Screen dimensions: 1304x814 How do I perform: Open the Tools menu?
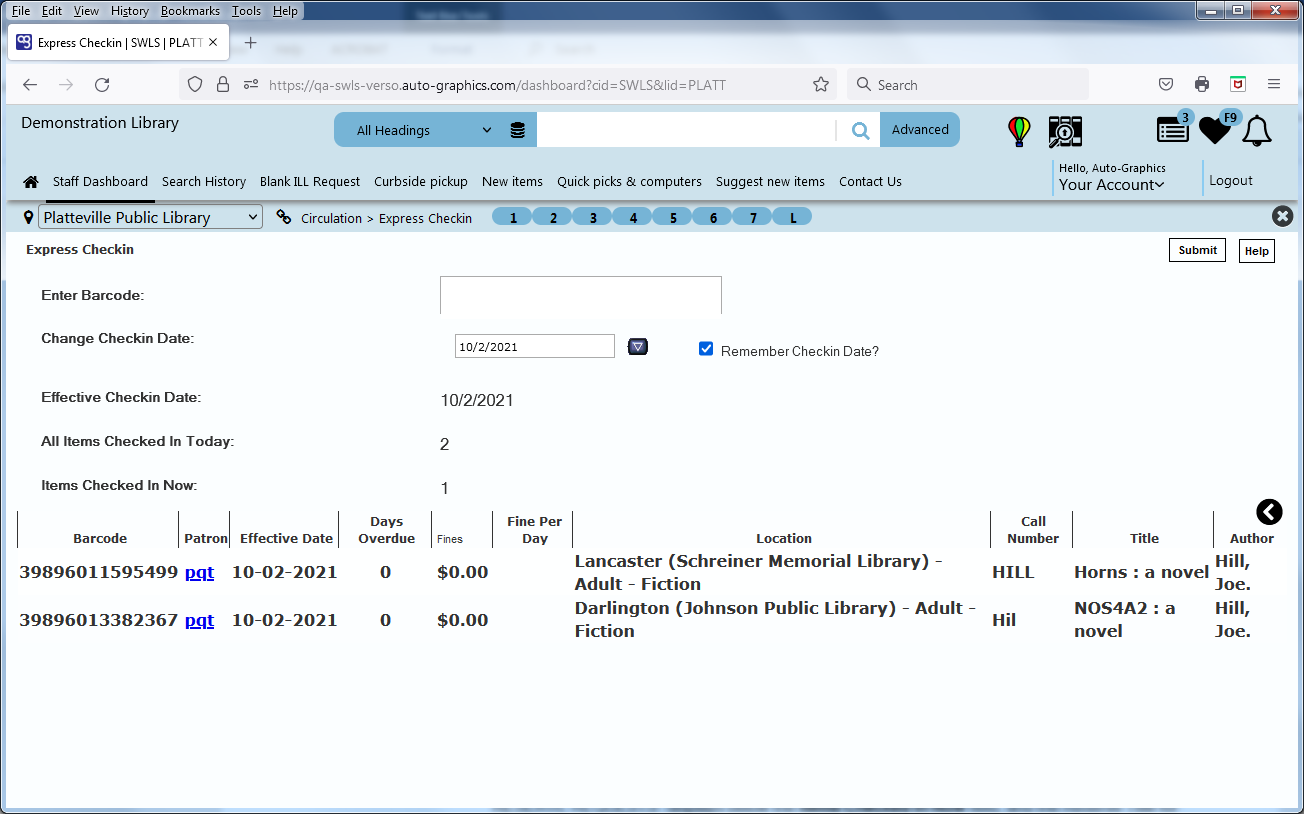[246, 11]
